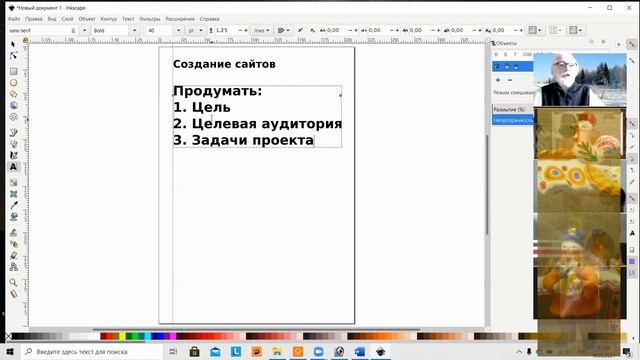Open the text alignment dropdown

(284, 31)
